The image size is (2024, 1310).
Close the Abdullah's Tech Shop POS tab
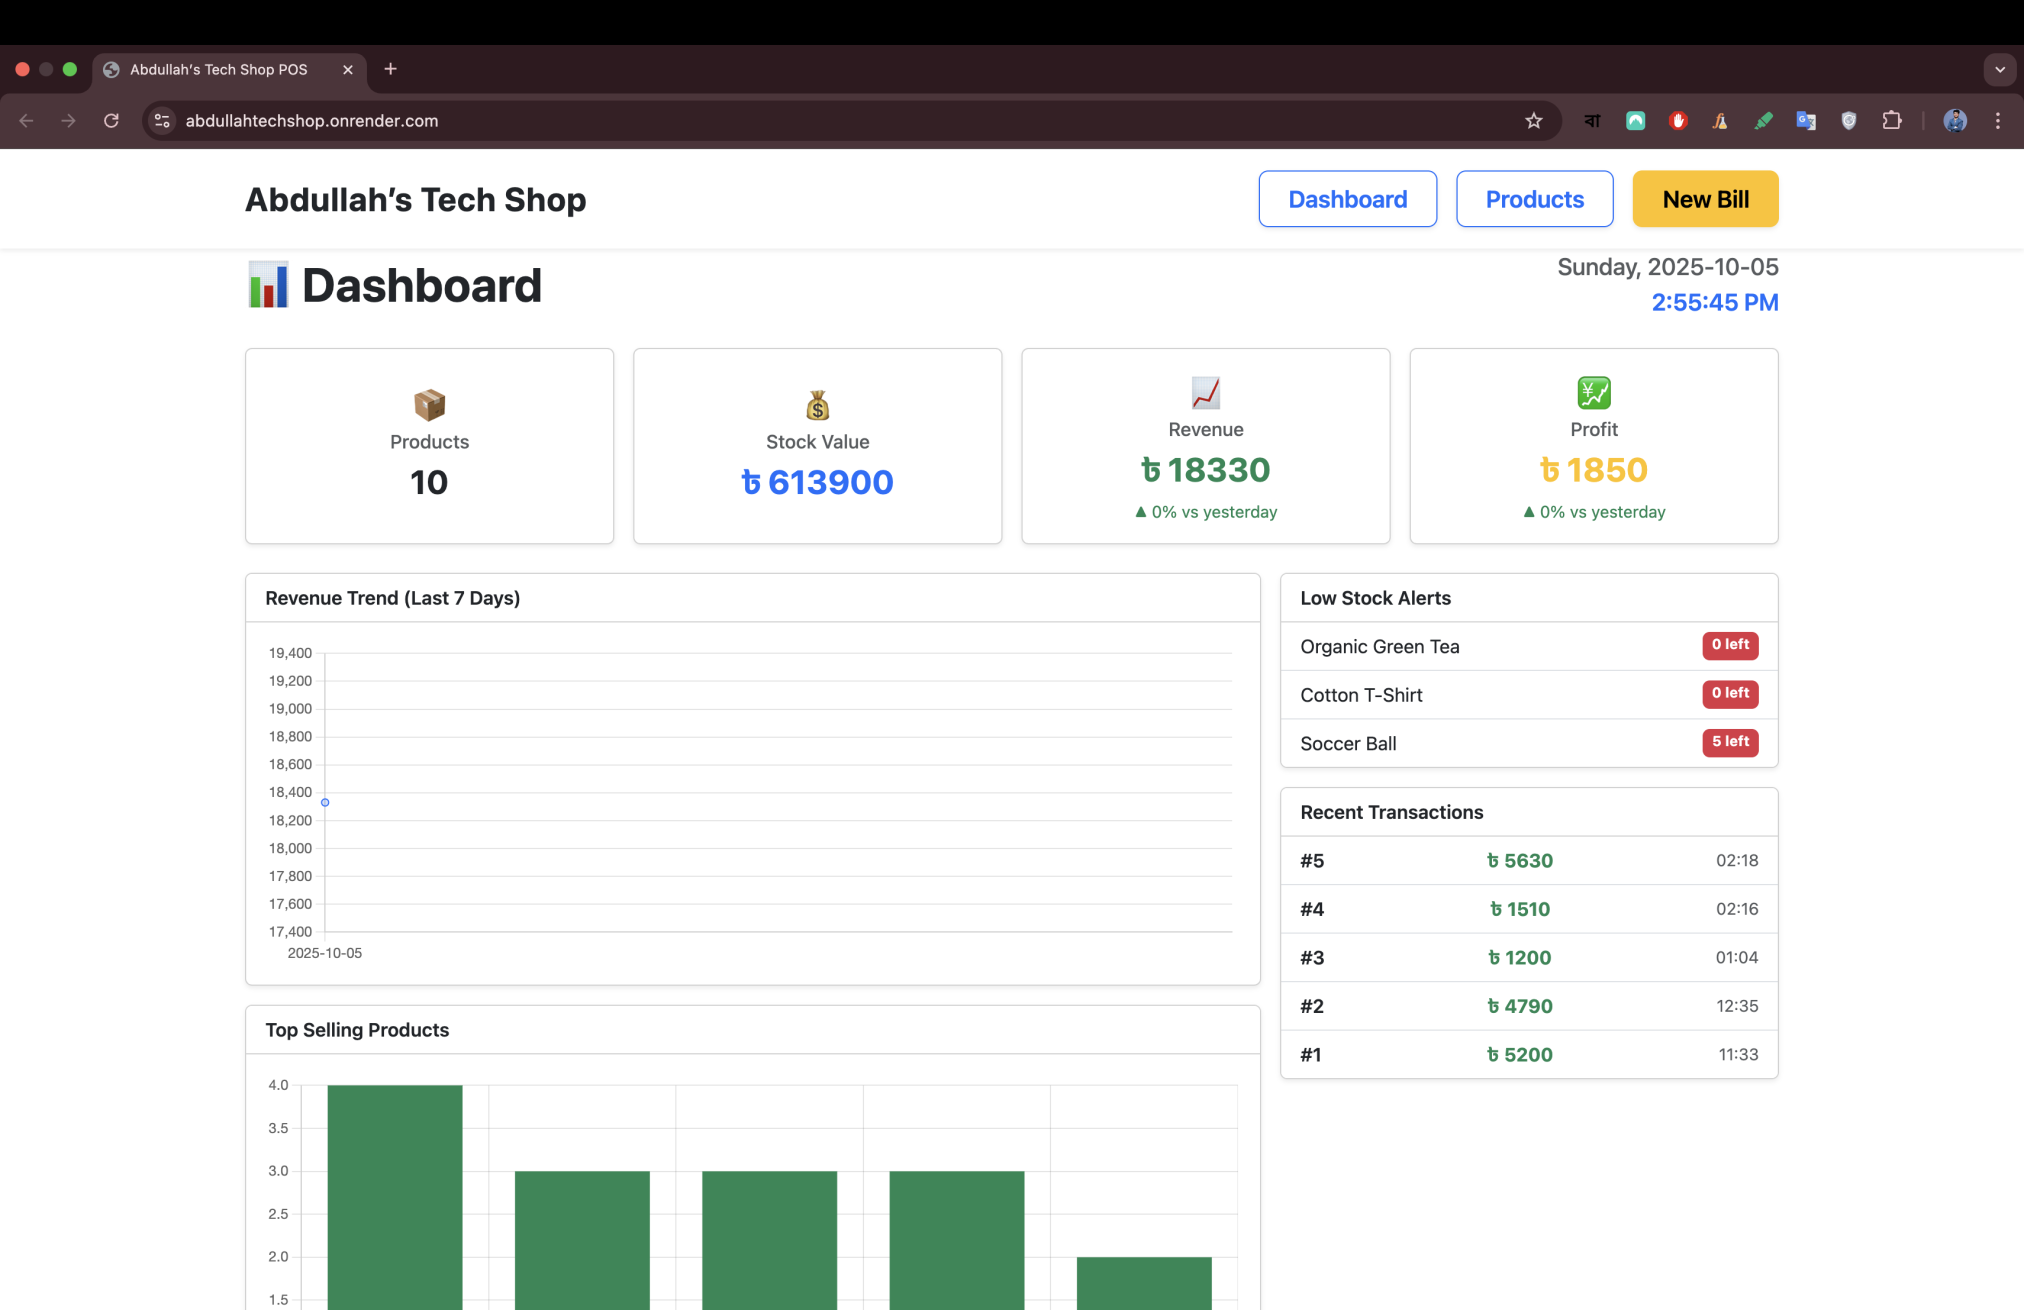(348, 70)
